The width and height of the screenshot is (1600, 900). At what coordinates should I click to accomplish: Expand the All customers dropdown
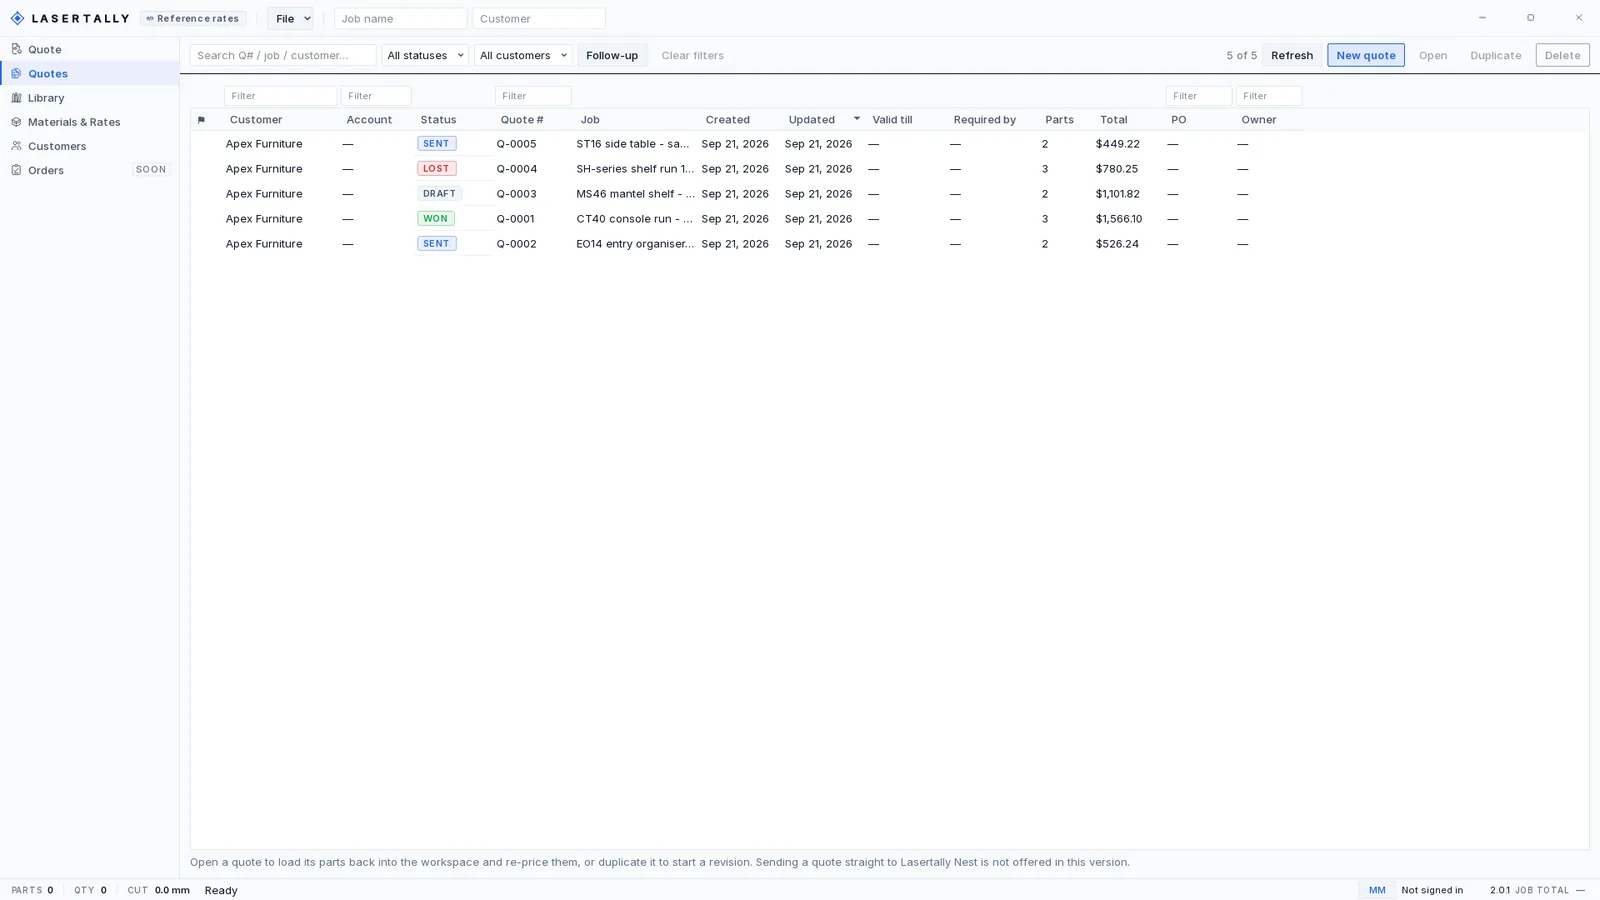(x=523, y=55)
